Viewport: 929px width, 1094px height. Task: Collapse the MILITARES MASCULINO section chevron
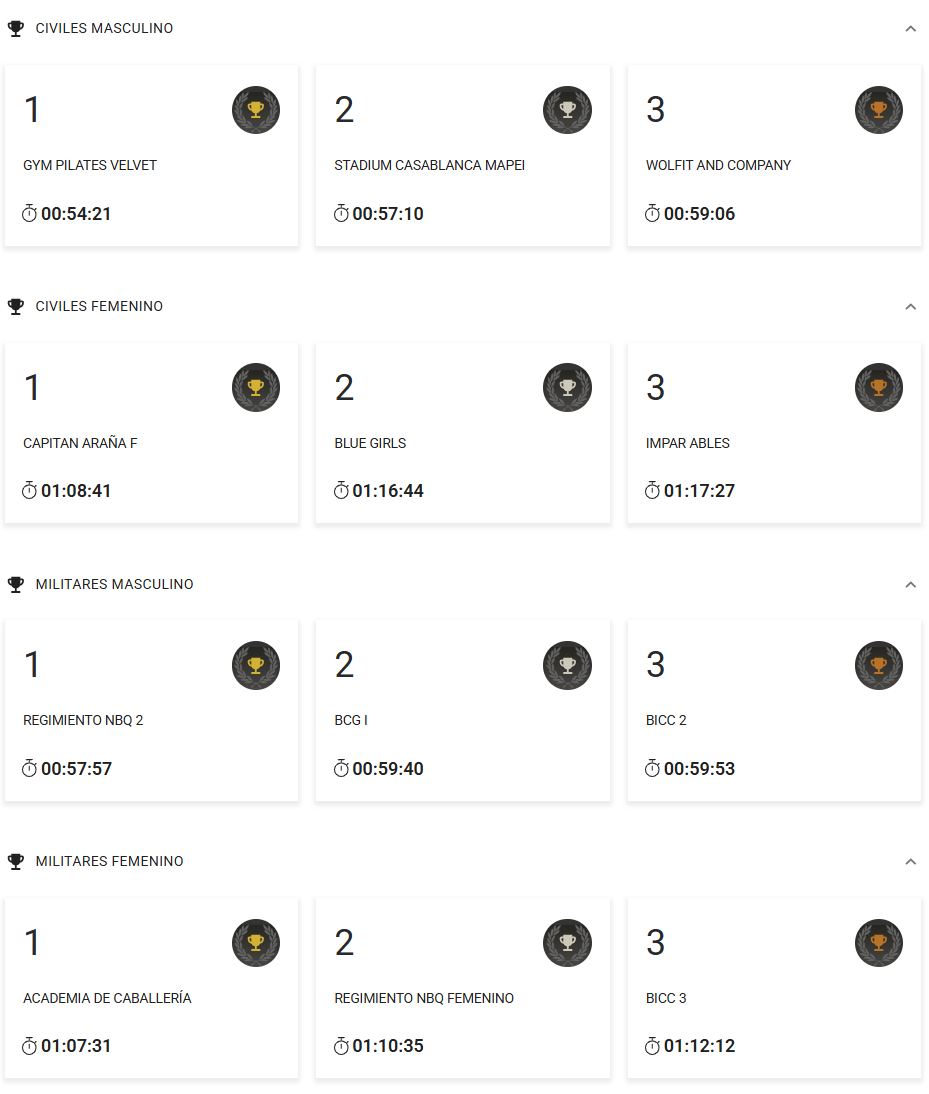coord(910,584)
